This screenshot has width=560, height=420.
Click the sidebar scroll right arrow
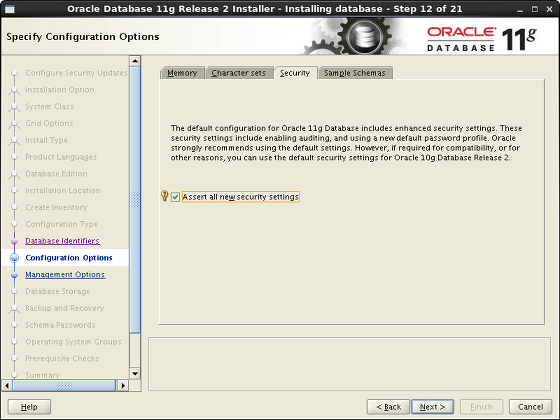(123, 385)
